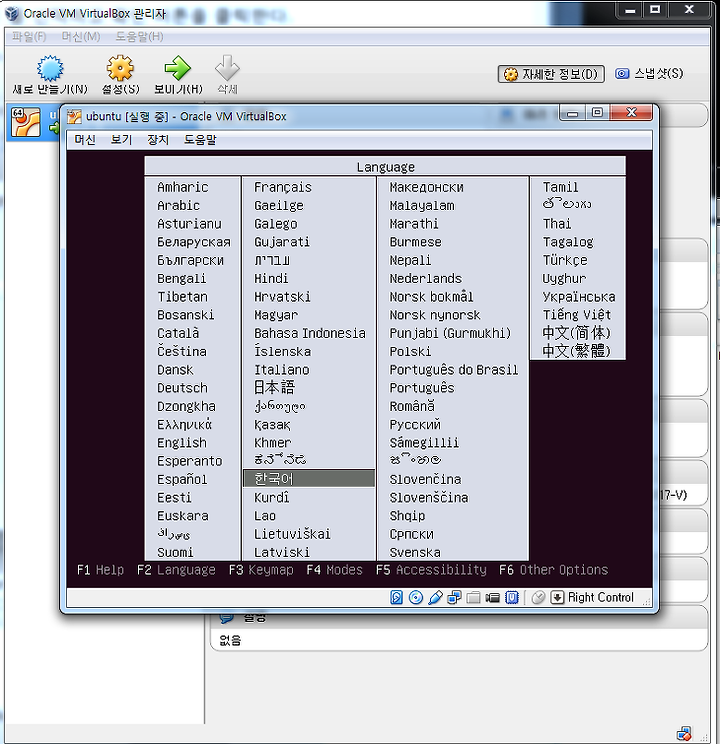This screenshot has height=744, width=720.
Task: Select Türkçe in the Language list
Action: click(x=565, y=260)
